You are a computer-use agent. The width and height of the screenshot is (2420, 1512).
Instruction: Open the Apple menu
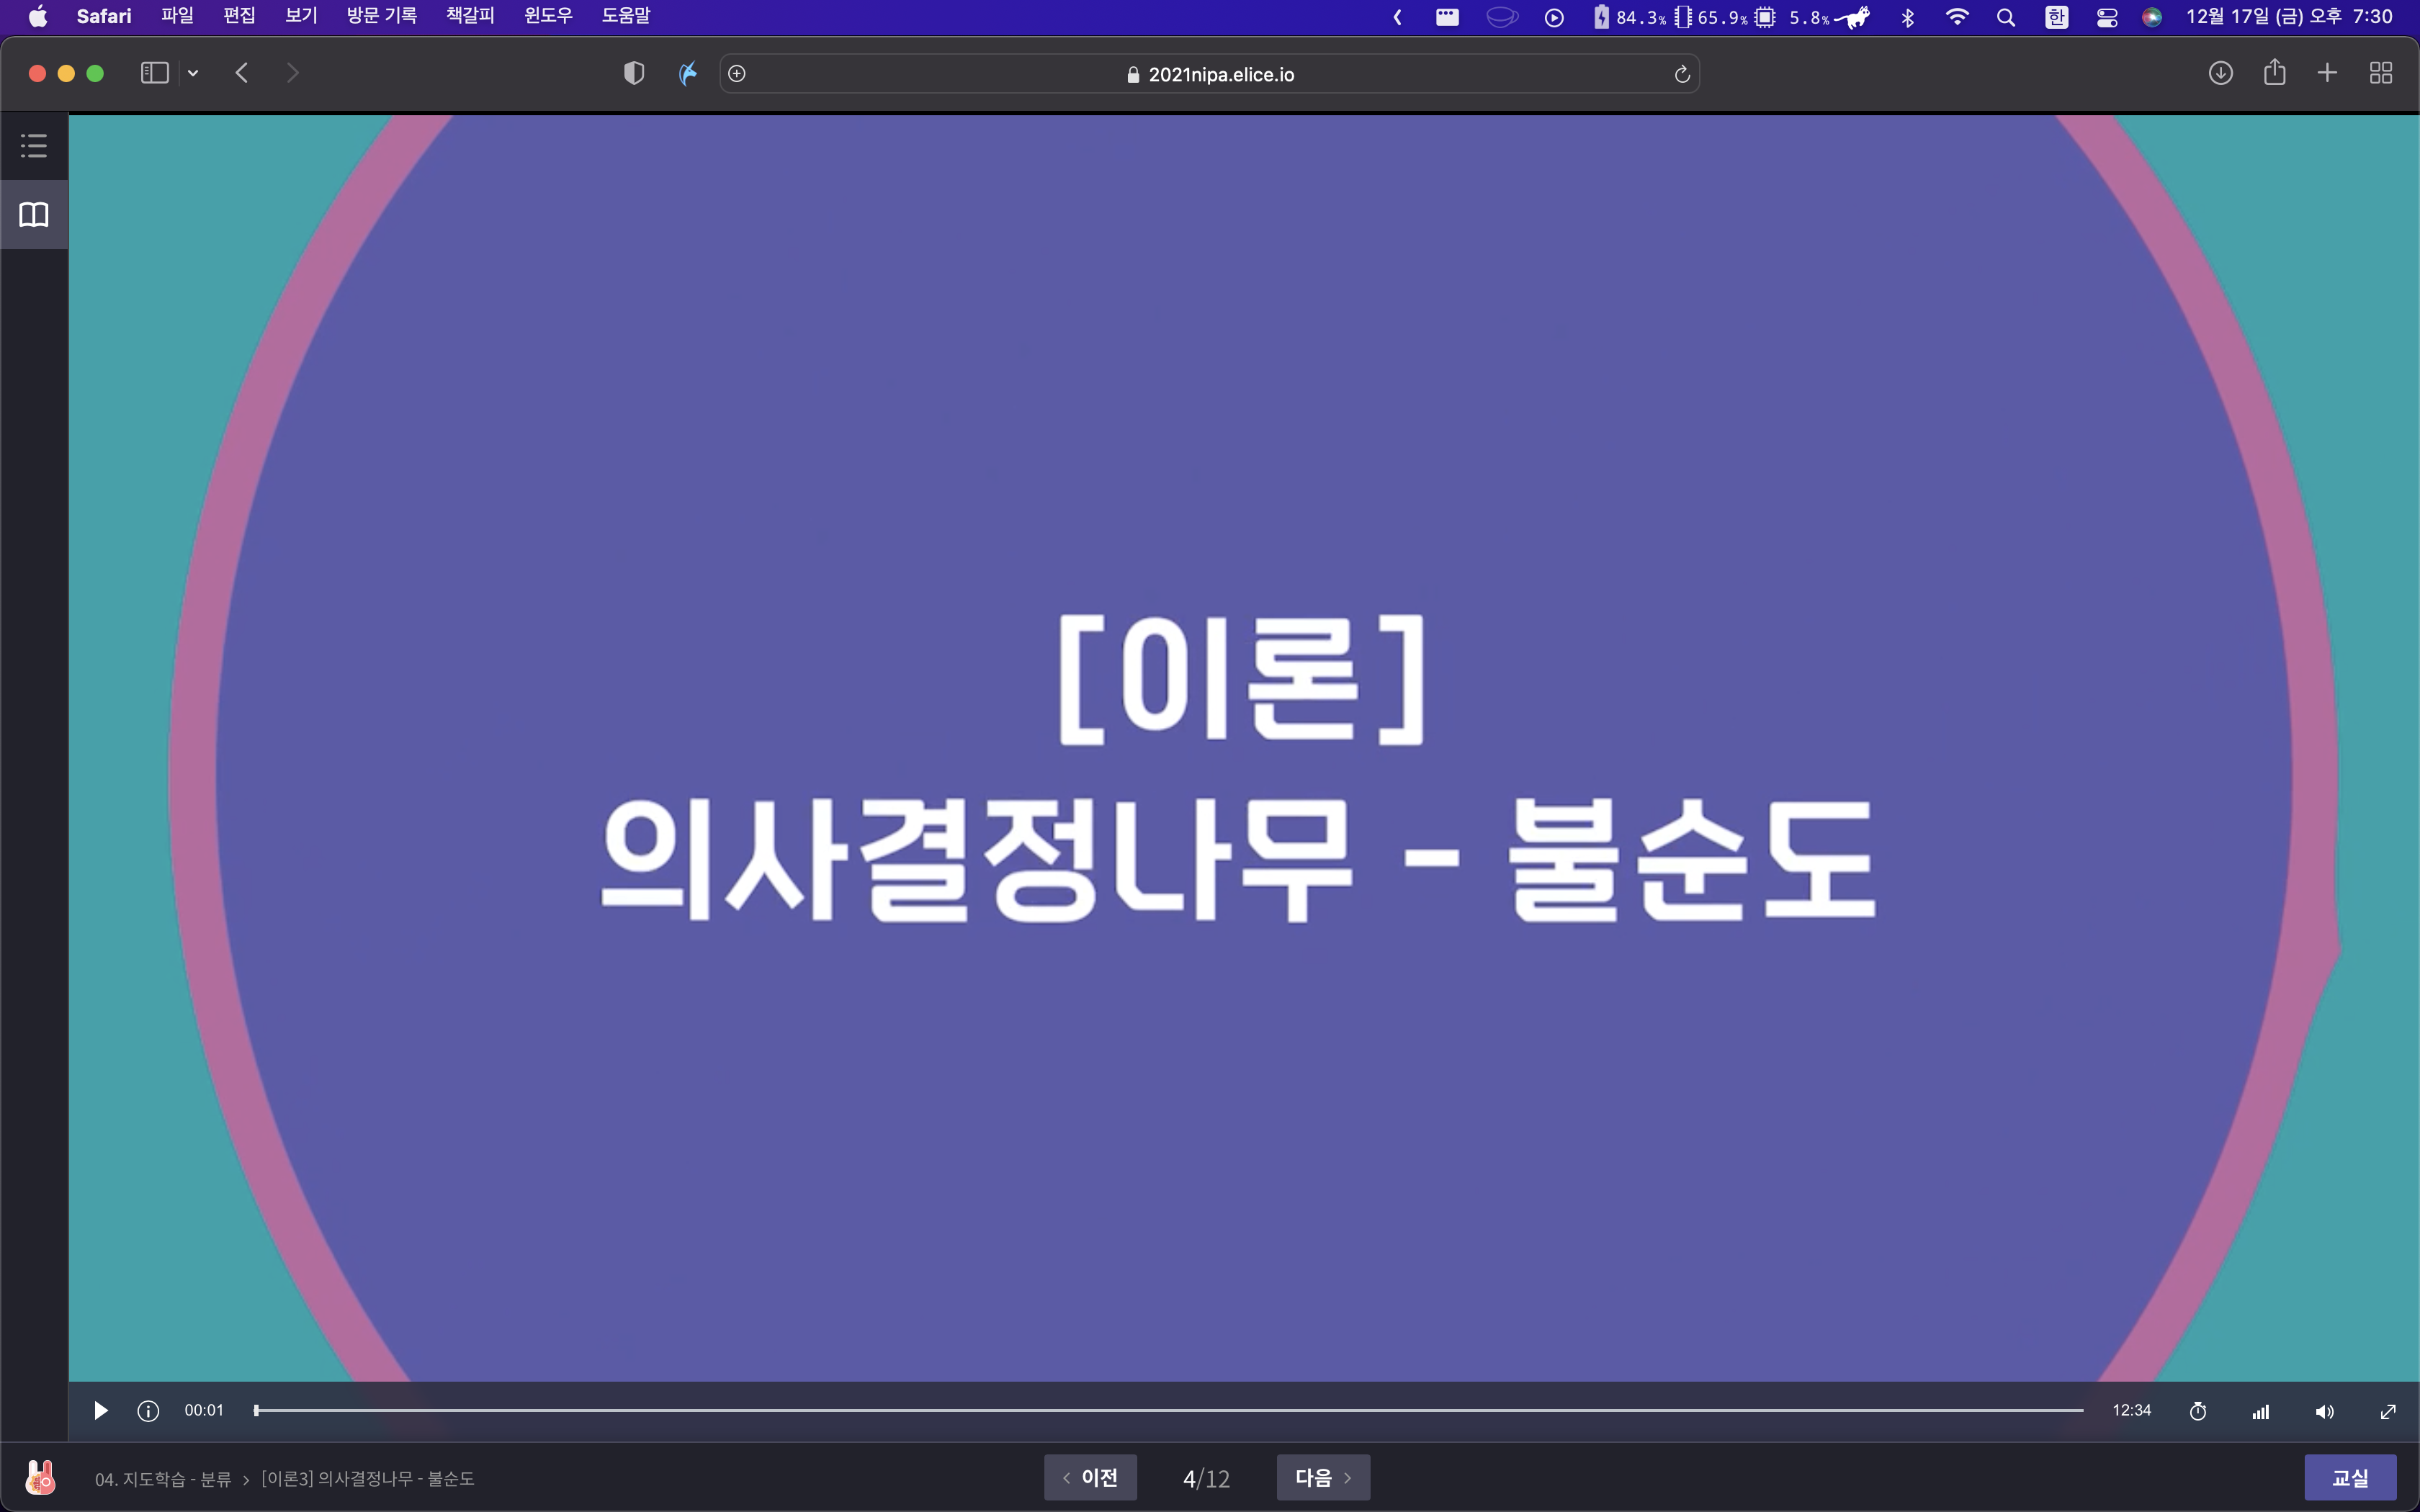point(38,17)
